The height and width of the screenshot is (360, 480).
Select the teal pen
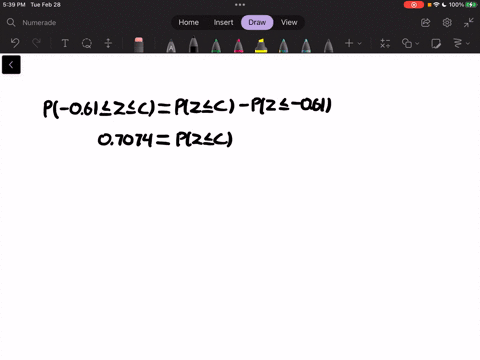tap(283, 46)
